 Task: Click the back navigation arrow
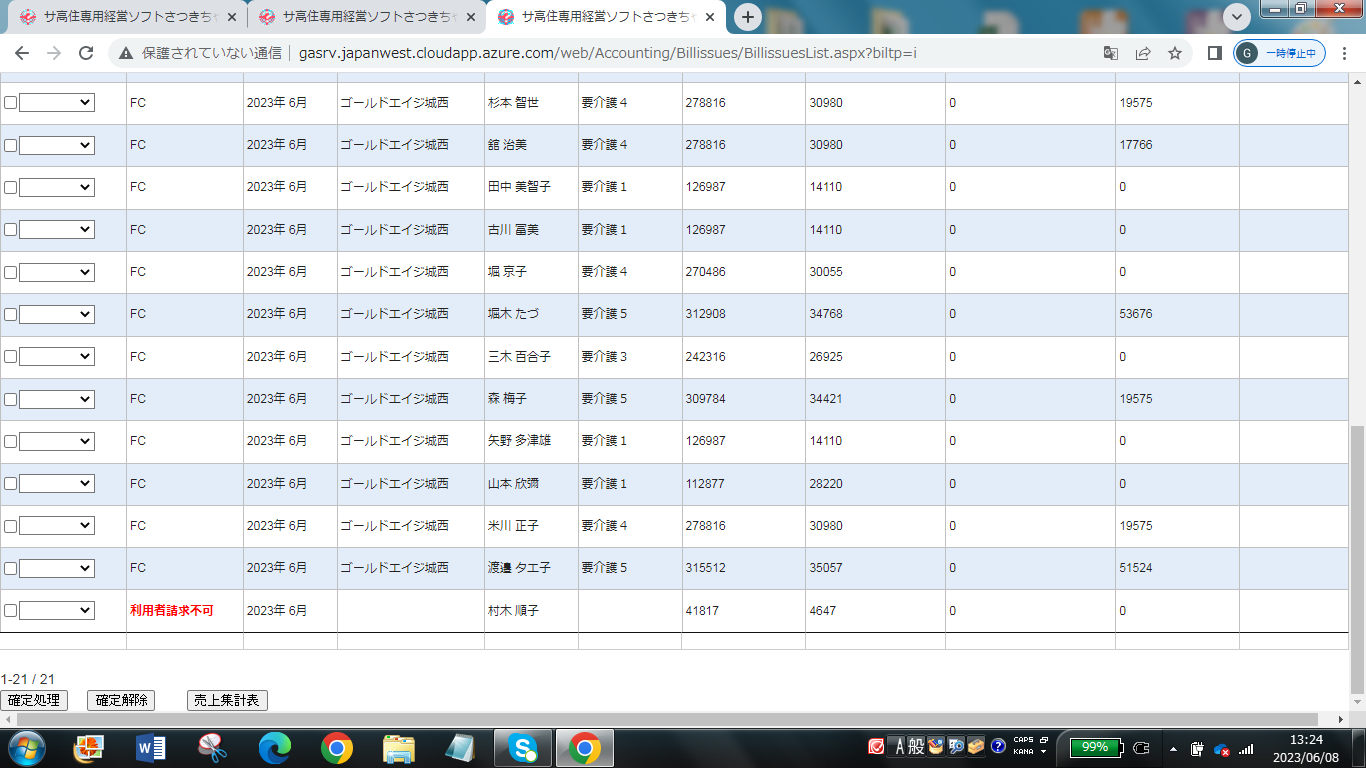point(22,53)
